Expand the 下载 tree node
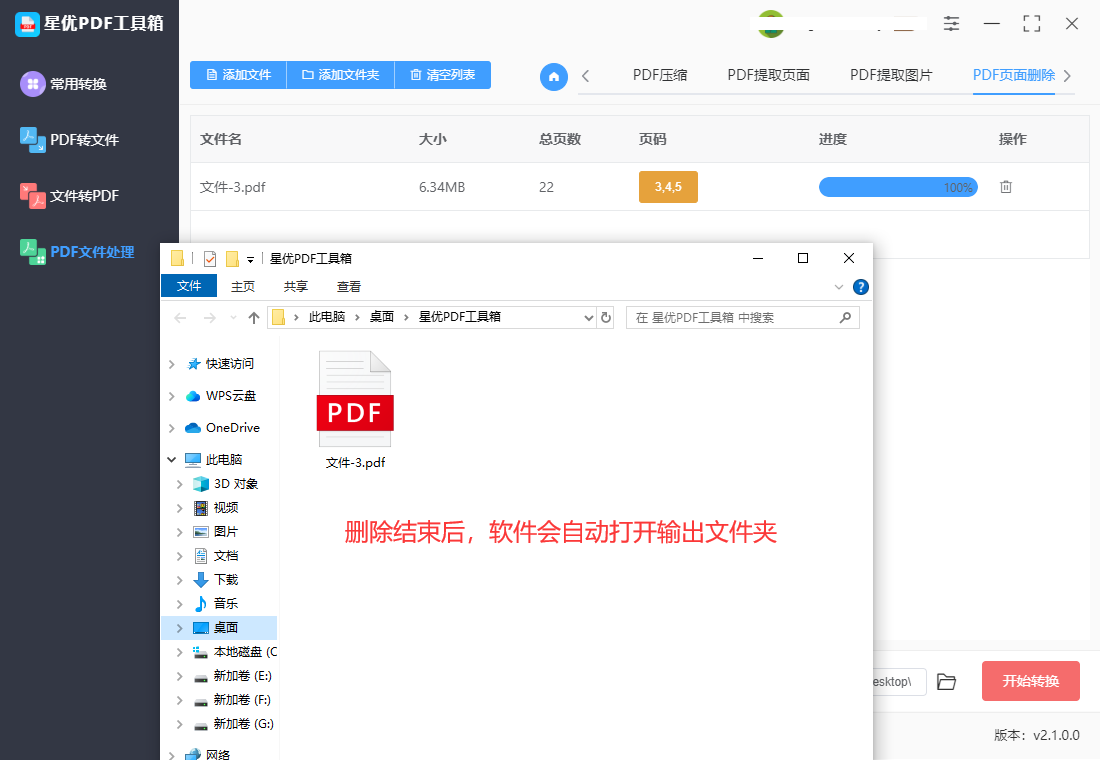This screenshot has height=760, width=1100. tap(180, 580)
